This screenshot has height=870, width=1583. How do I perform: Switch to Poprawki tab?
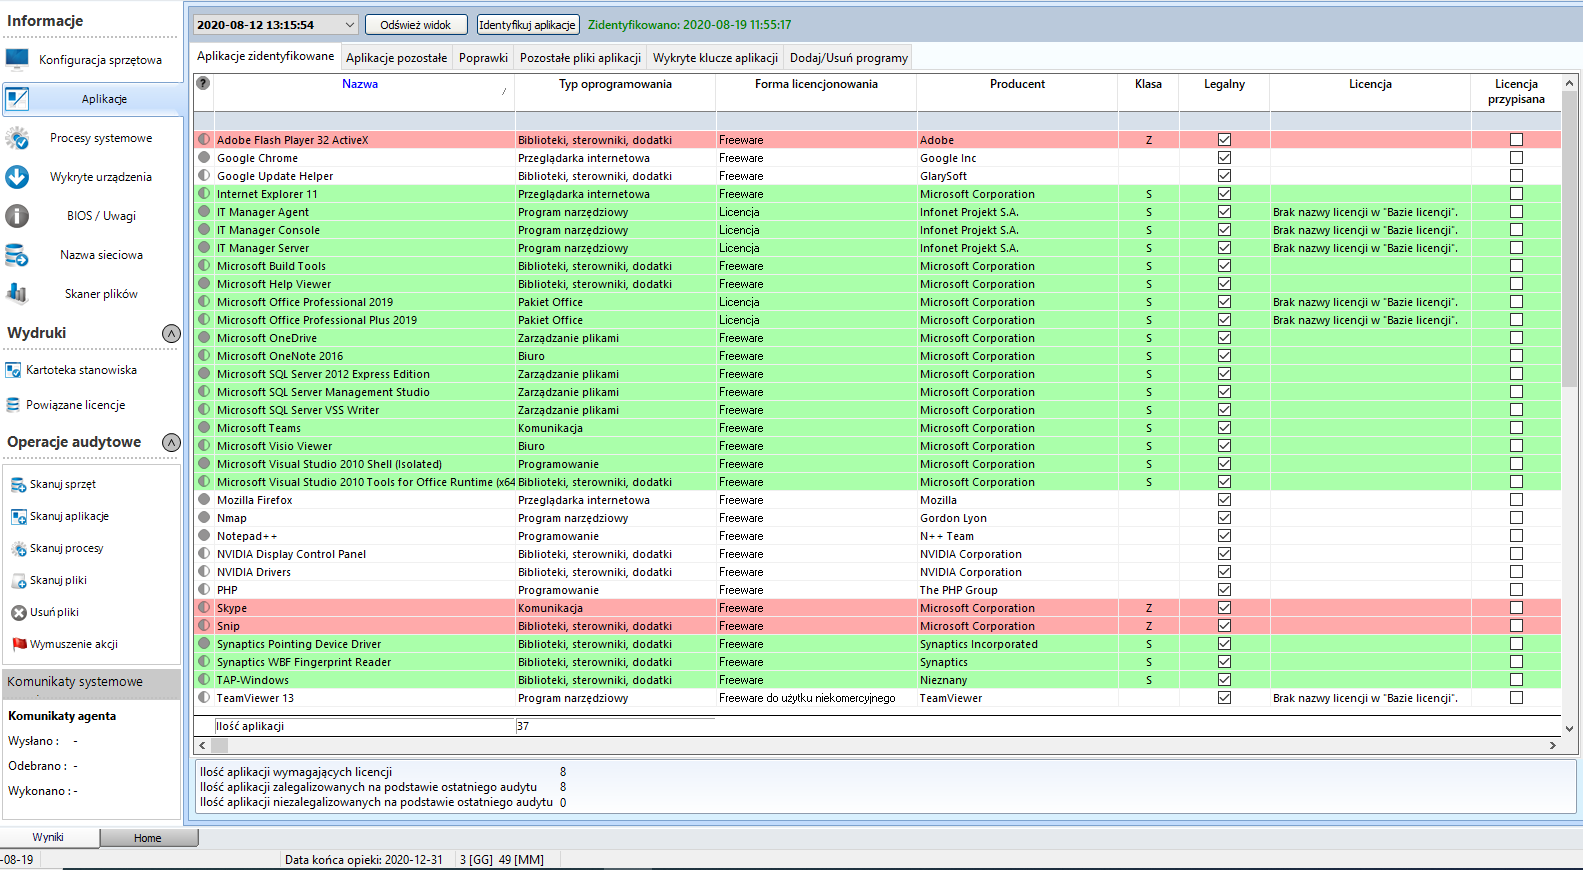483,58
